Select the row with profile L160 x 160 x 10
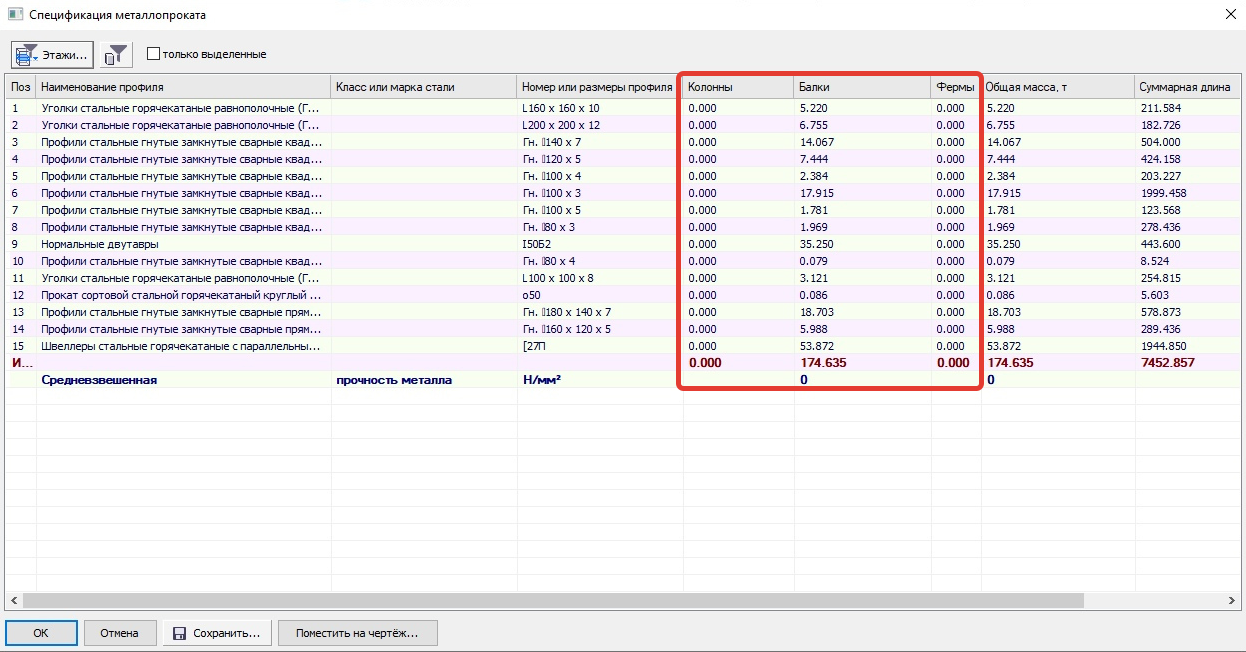1246x652 pixels. (x=560, y=108)
